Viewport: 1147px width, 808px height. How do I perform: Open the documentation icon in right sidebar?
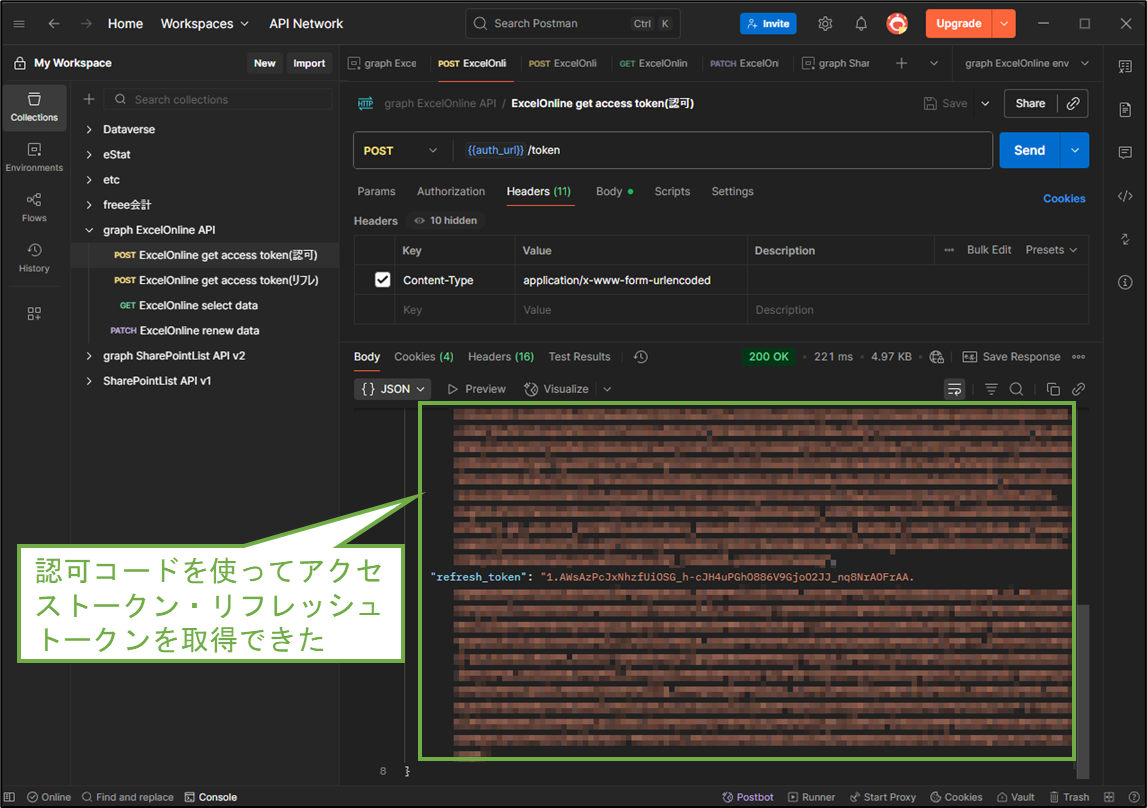pos(1125,110)
